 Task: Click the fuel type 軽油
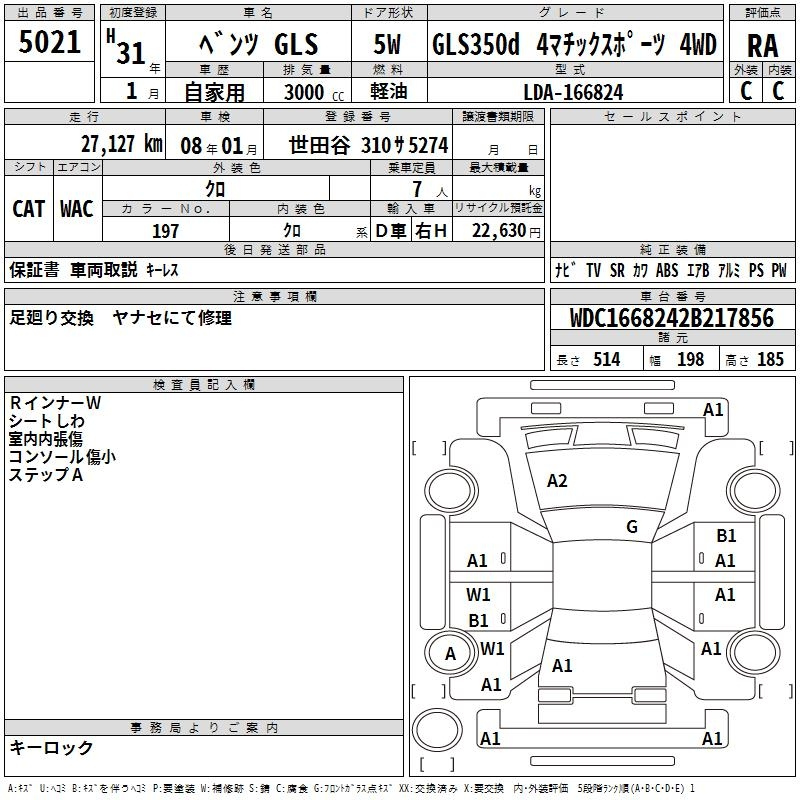click(389, 91)
